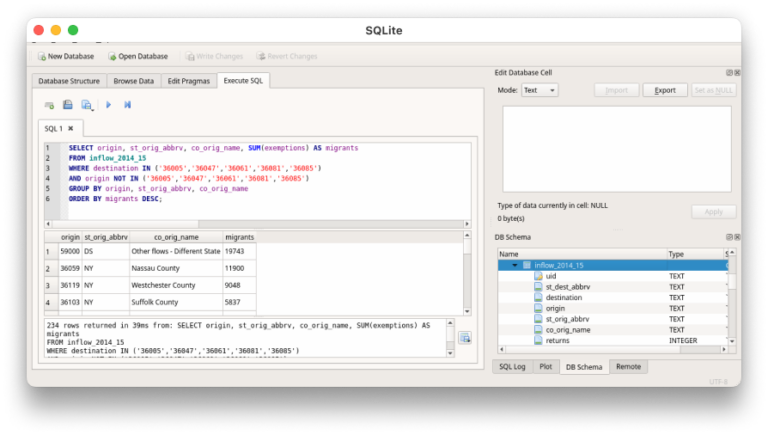
Task: Click the Write Changes toolbar icon
Action: (190, 57)
